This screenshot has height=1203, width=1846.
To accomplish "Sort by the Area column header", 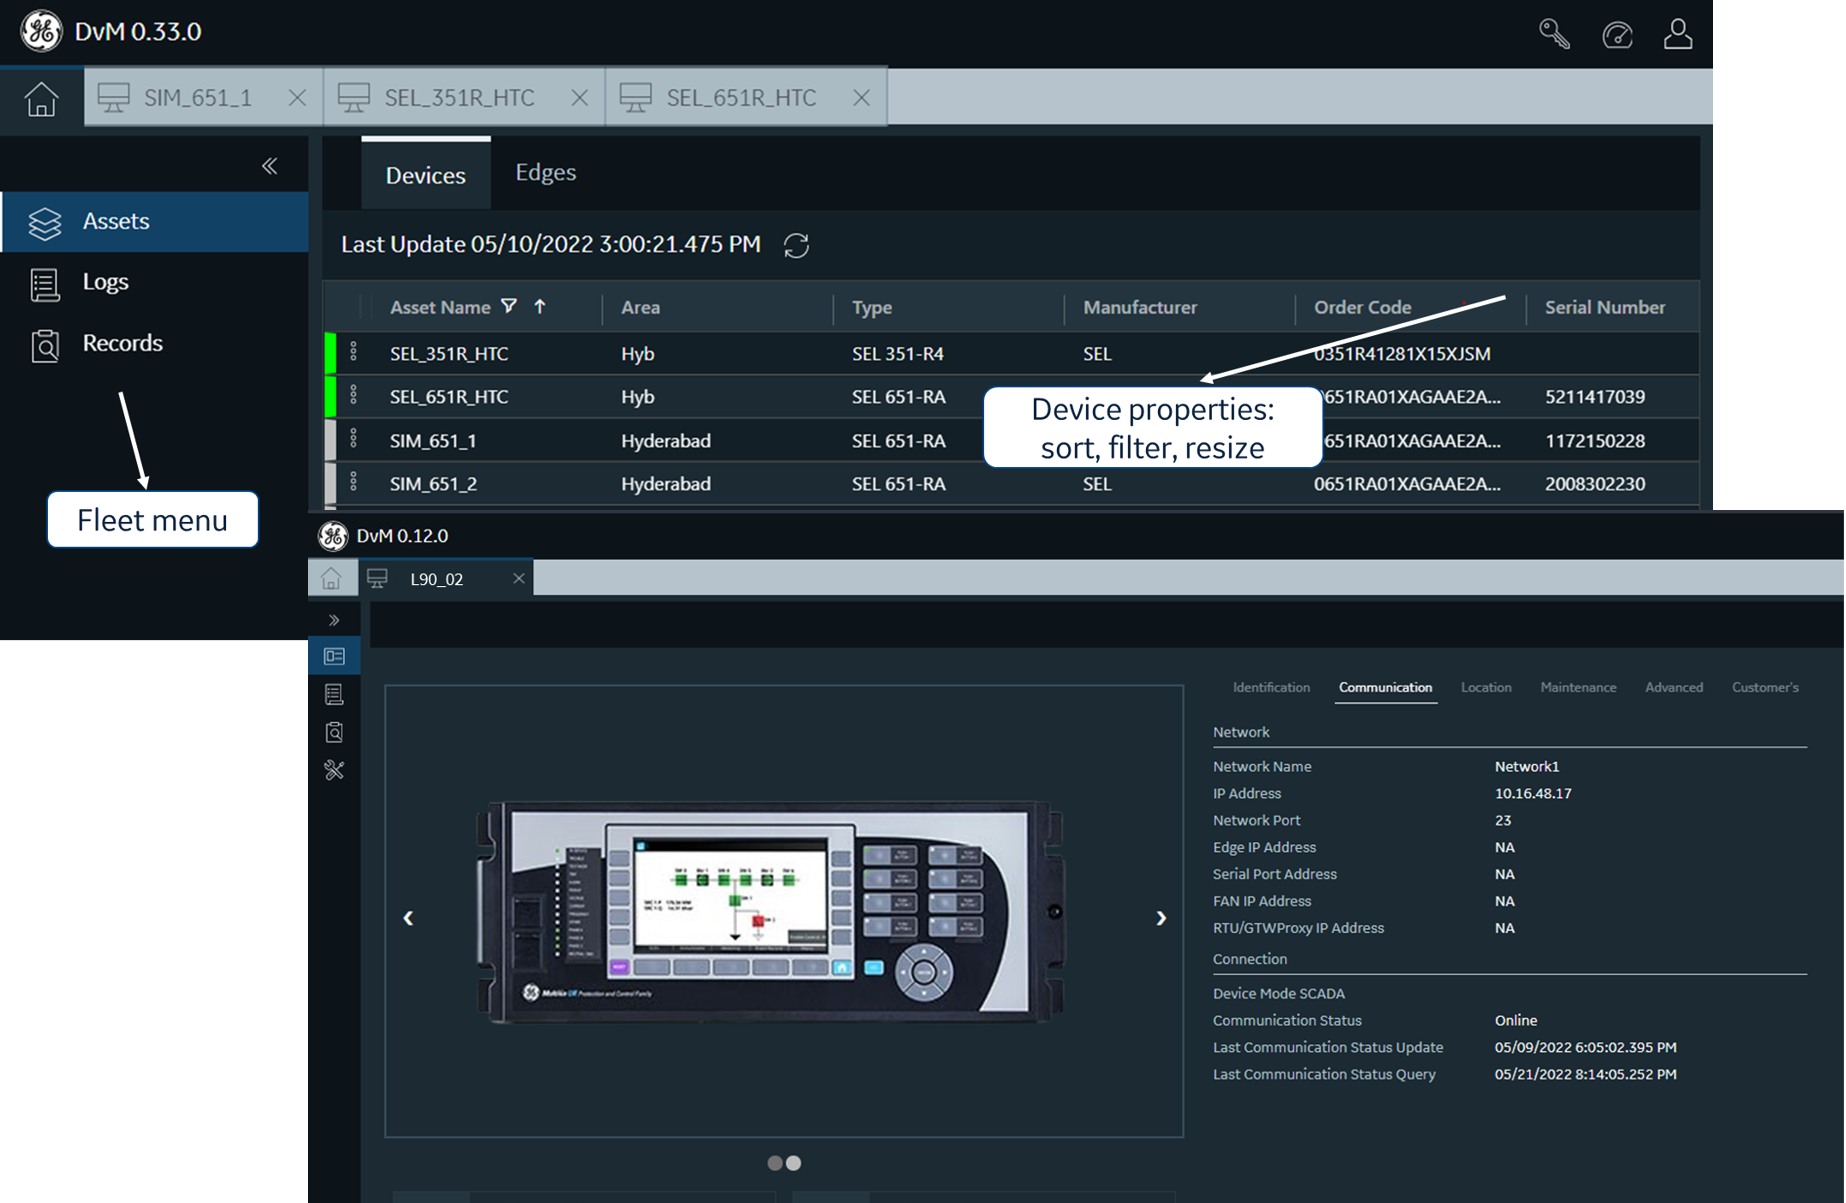I will pyautogui.click(x=640, y=308).
